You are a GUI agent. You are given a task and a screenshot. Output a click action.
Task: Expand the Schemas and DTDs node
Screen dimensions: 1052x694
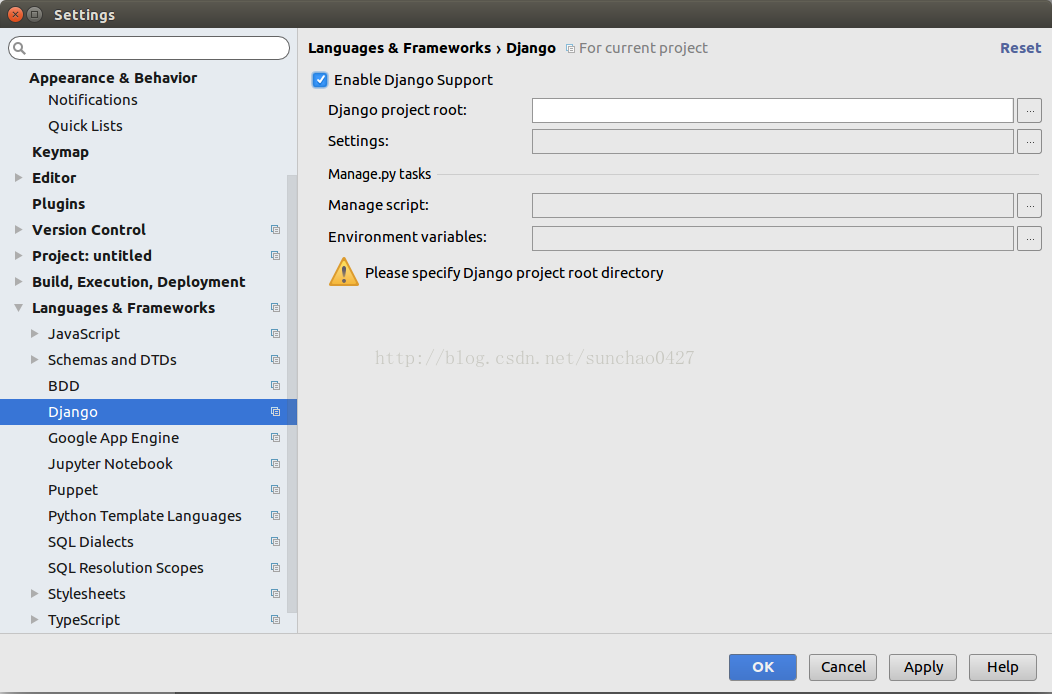pyautogui.click(x=34, y=360)
